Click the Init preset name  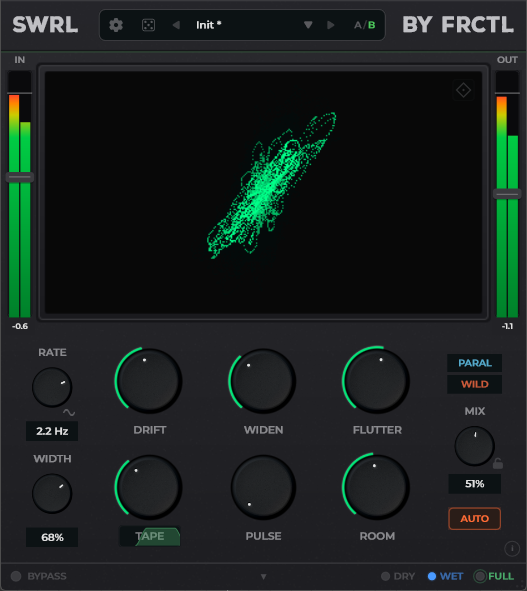(x=208, y=25)
